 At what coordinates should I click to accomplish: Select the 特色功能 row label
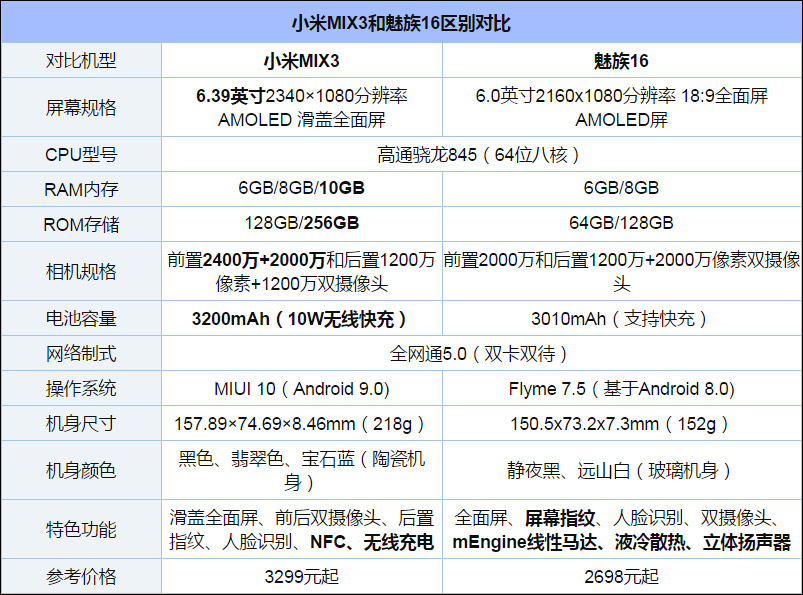81,529
